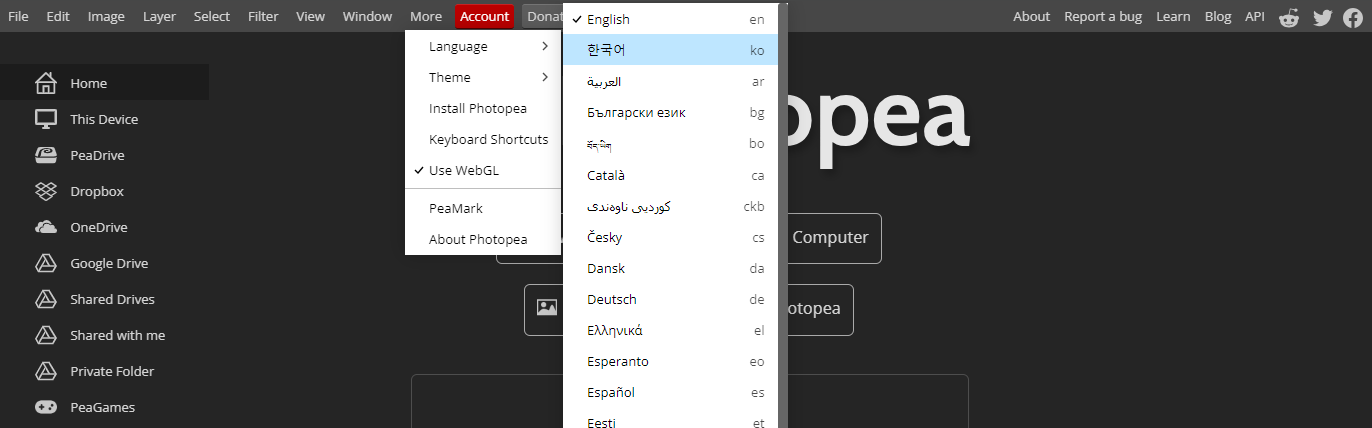Image resolution: width=1372 pixels, height=428 pixels.
Task: Click the red Account button
Action: click(x=485, y=16)
